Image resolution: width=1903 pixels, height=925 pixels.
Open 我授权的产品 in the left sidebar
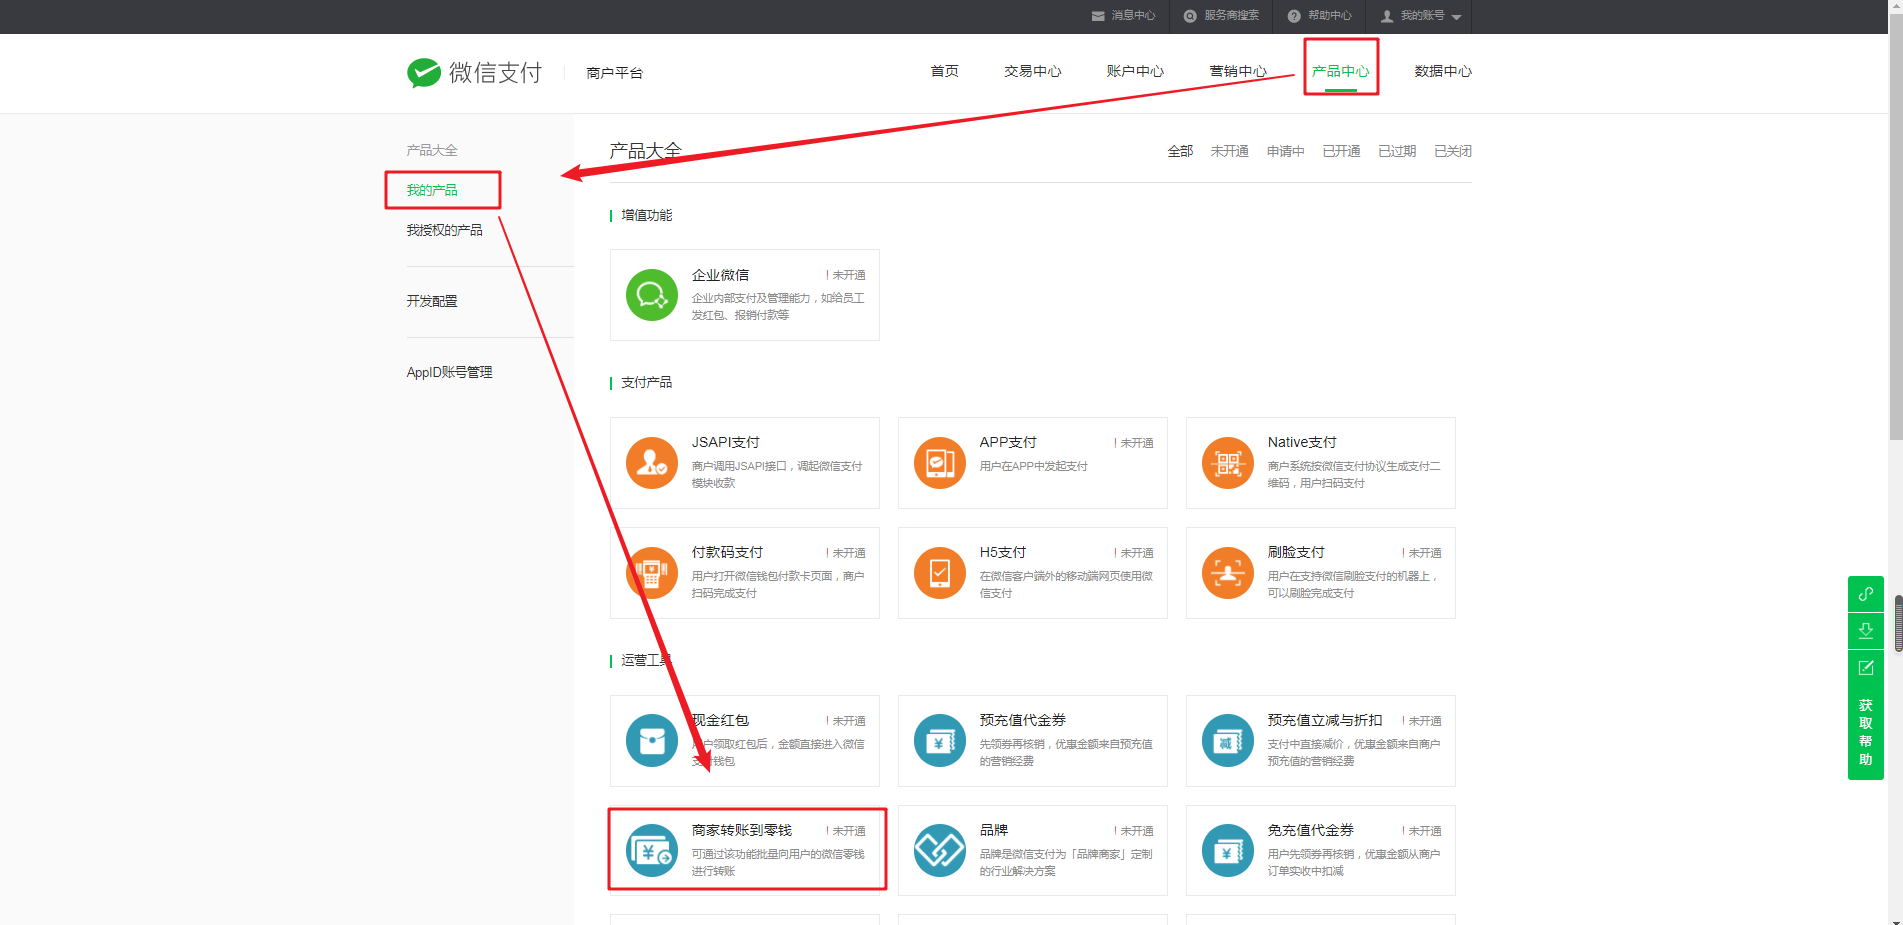coord(444,230)
